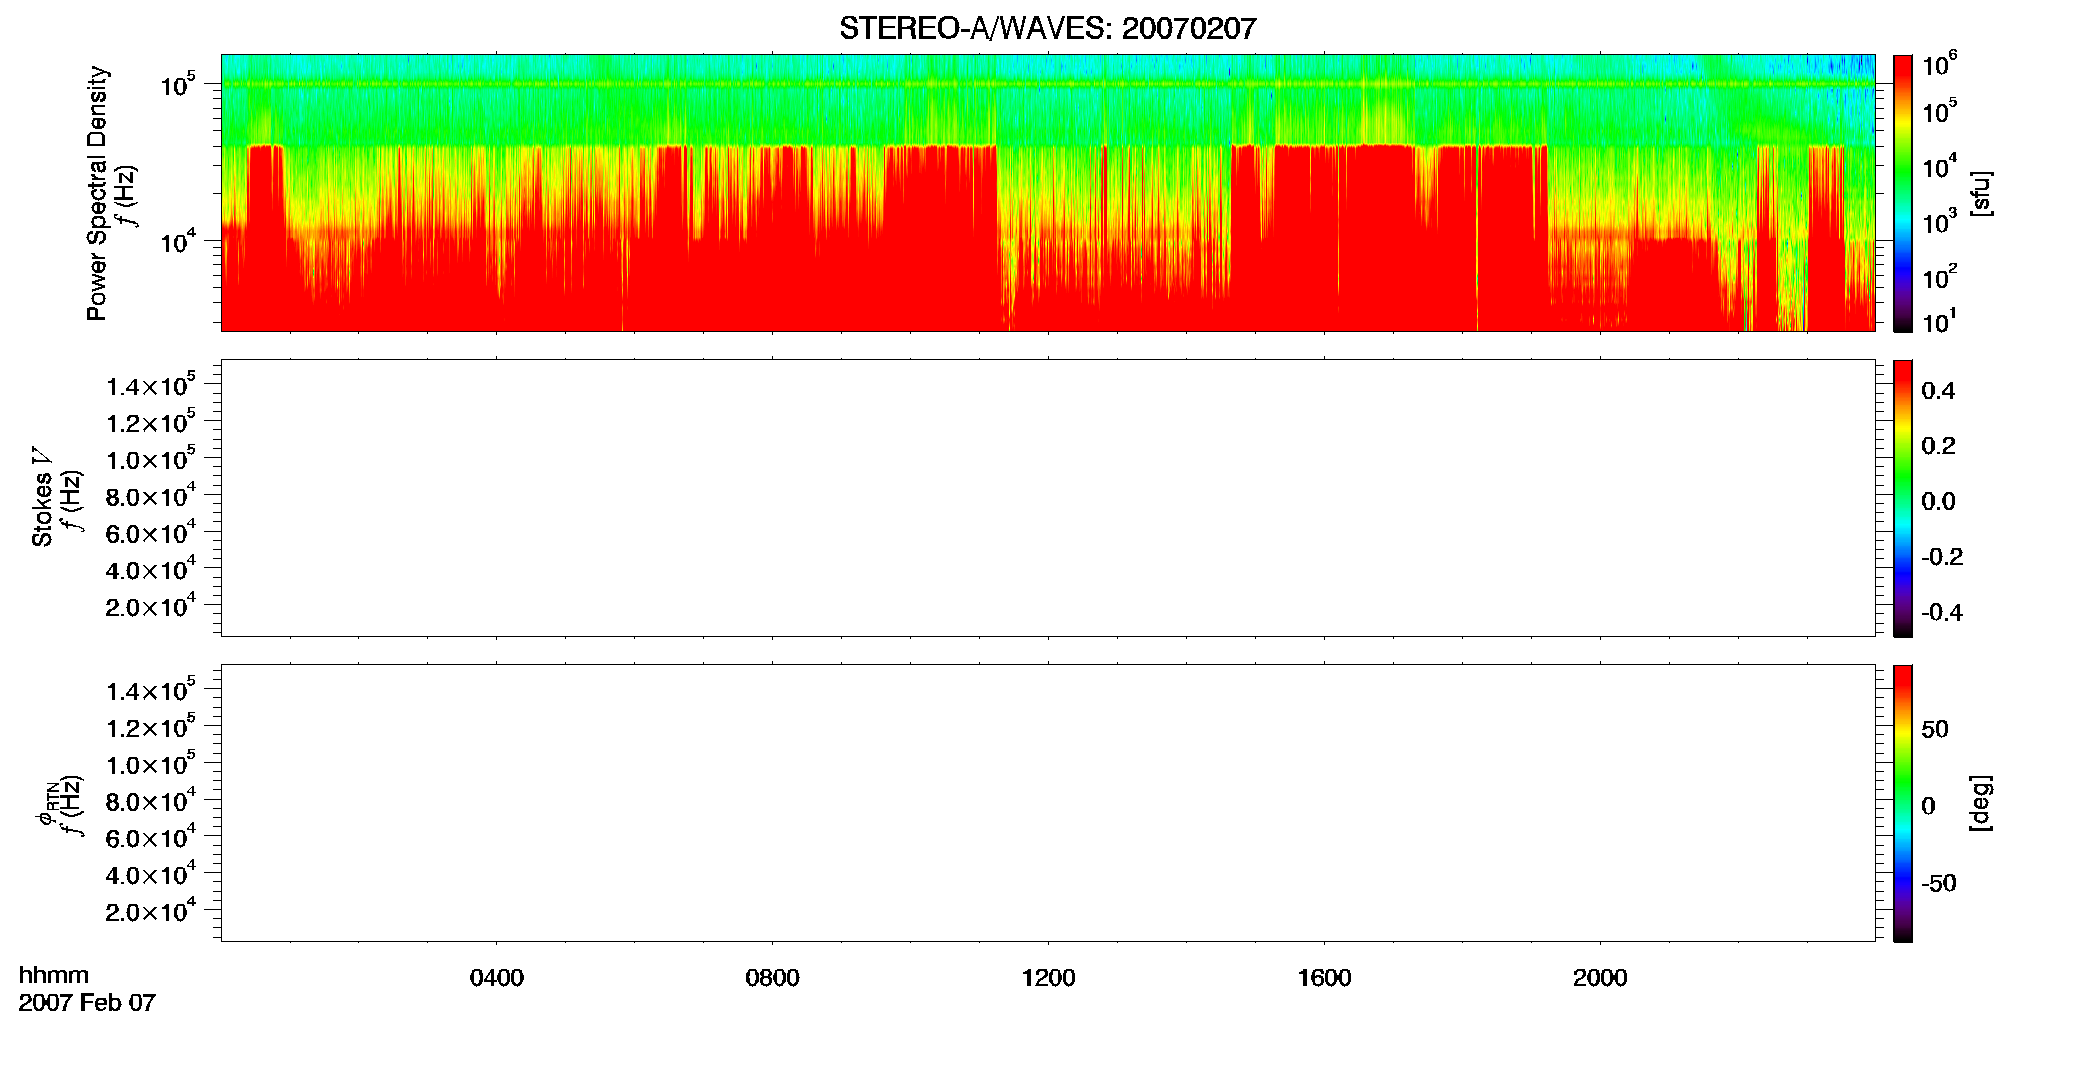Click the 0.4 label on Stokes colorbar

(x=1938, y=391)
